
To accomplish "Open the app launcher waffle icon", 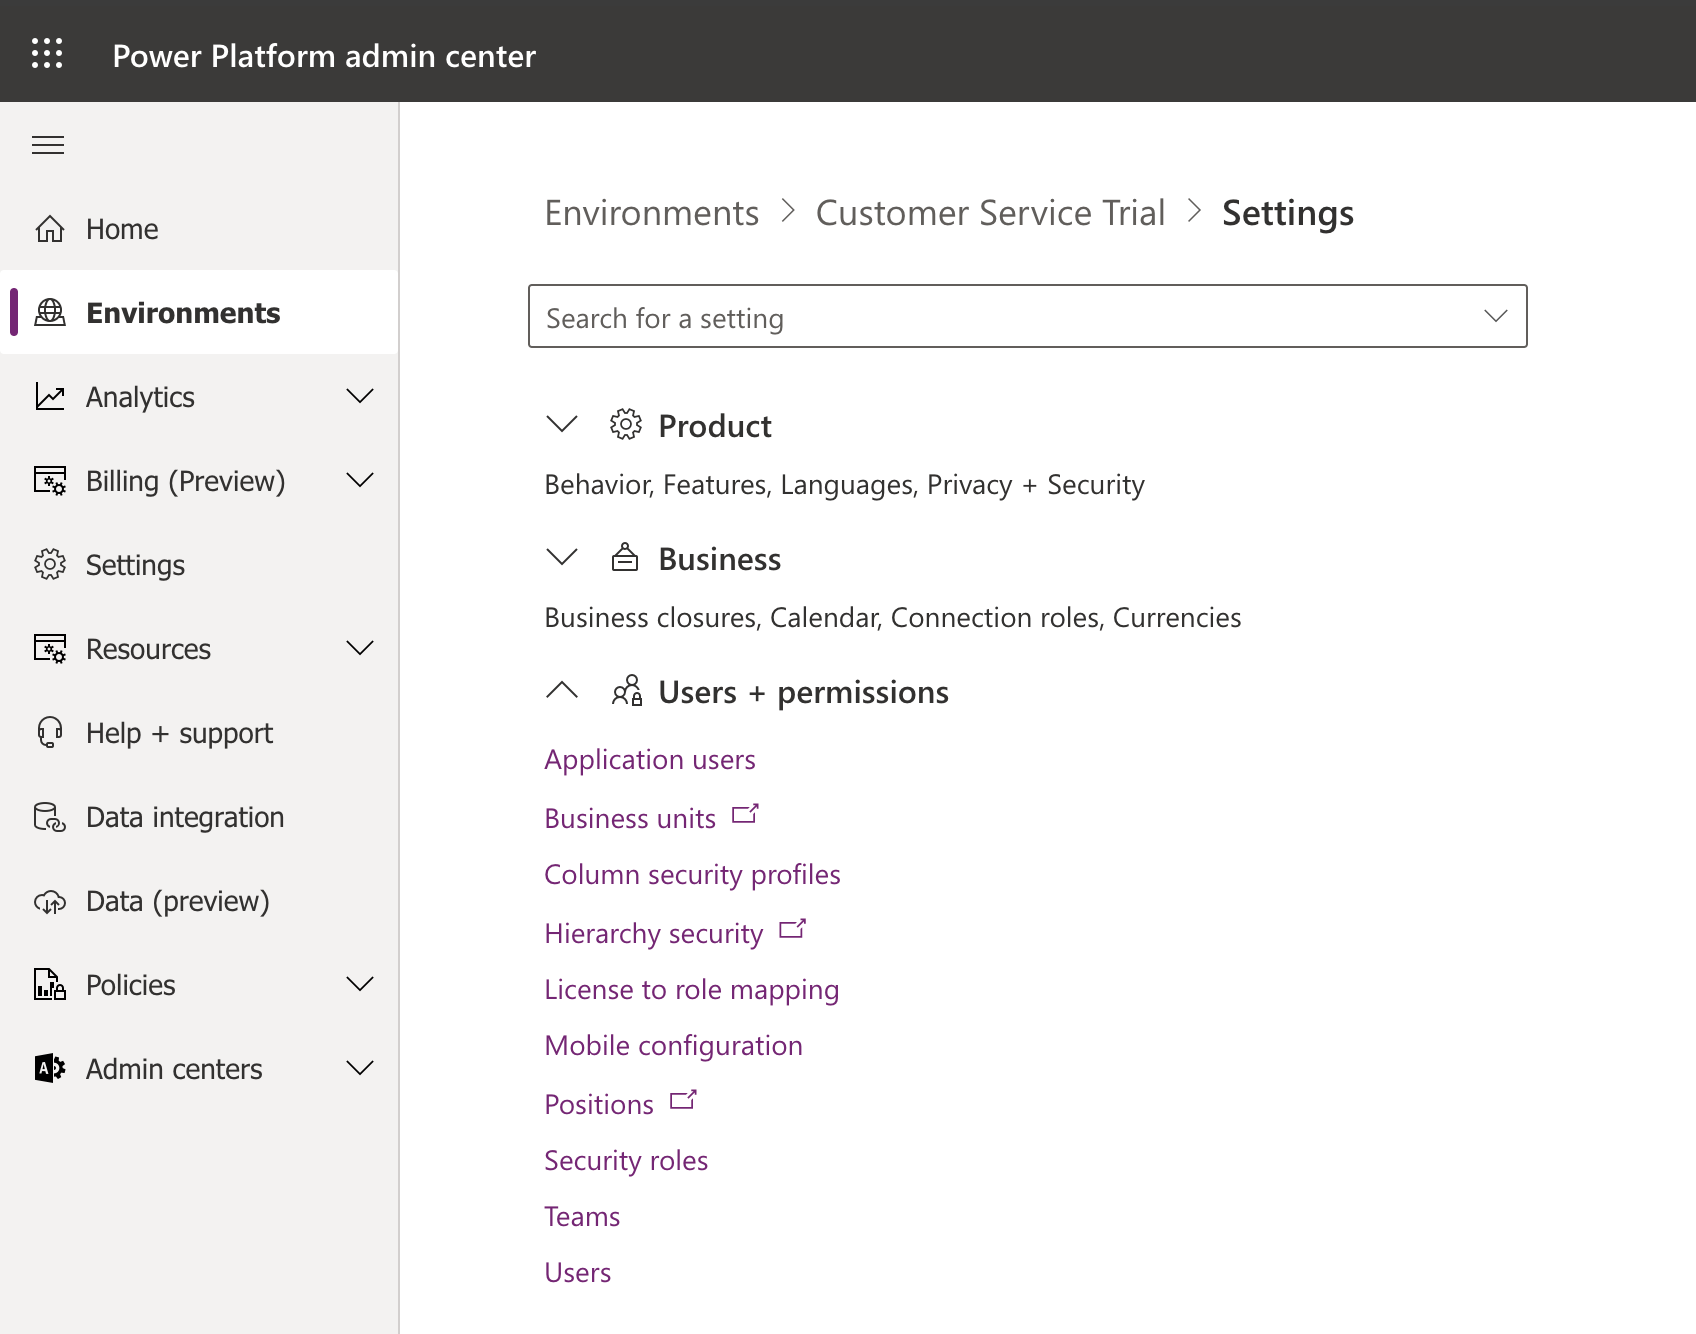I will (47, 53).
